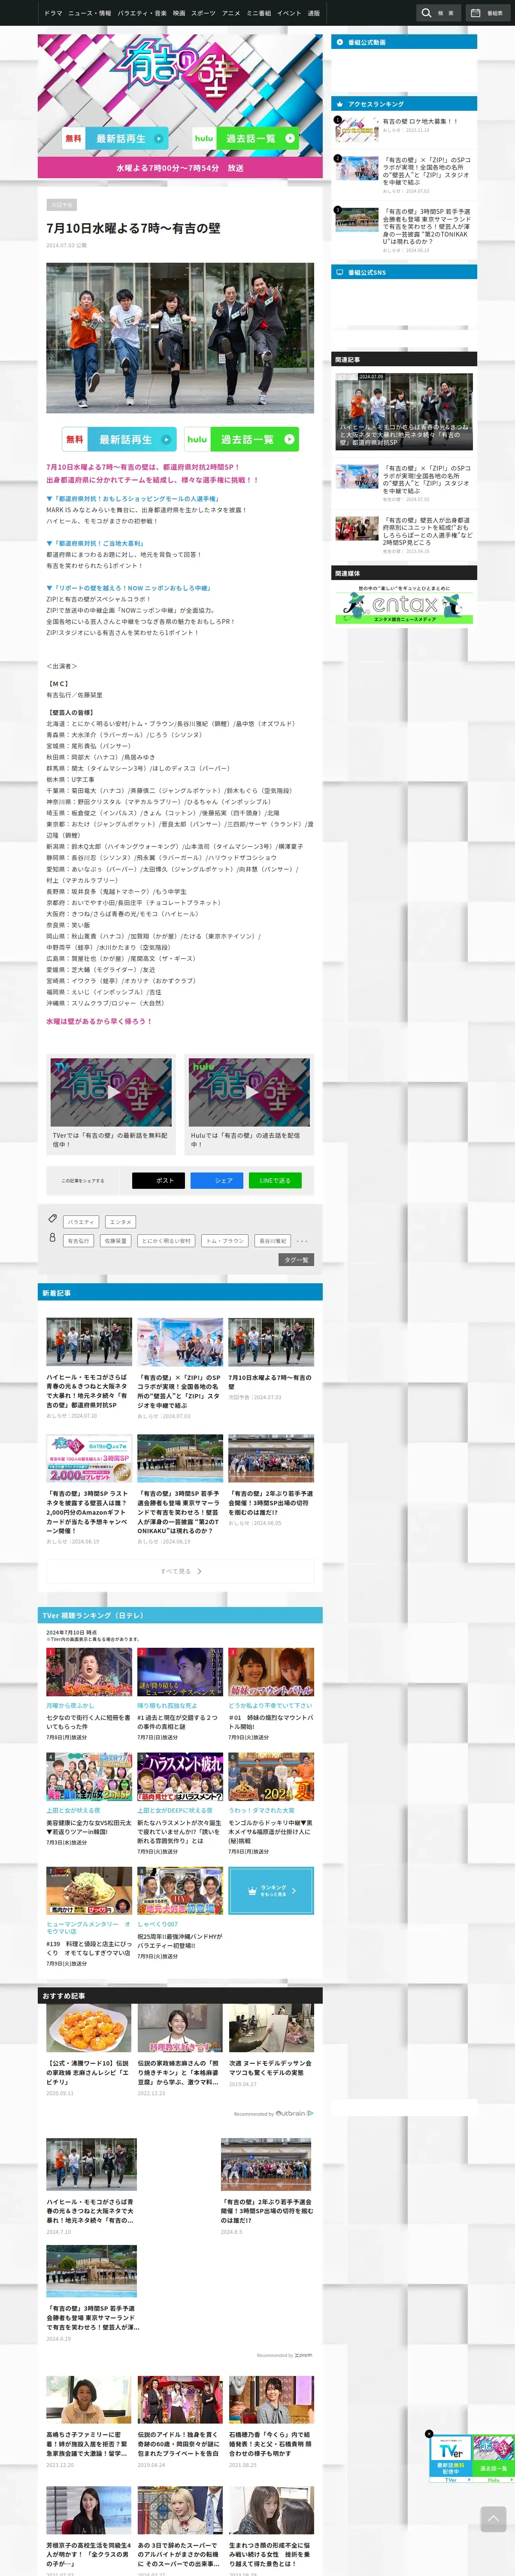
Task: Click hulu 過去話一覧 button below article photo
Action: click(242, 439)
